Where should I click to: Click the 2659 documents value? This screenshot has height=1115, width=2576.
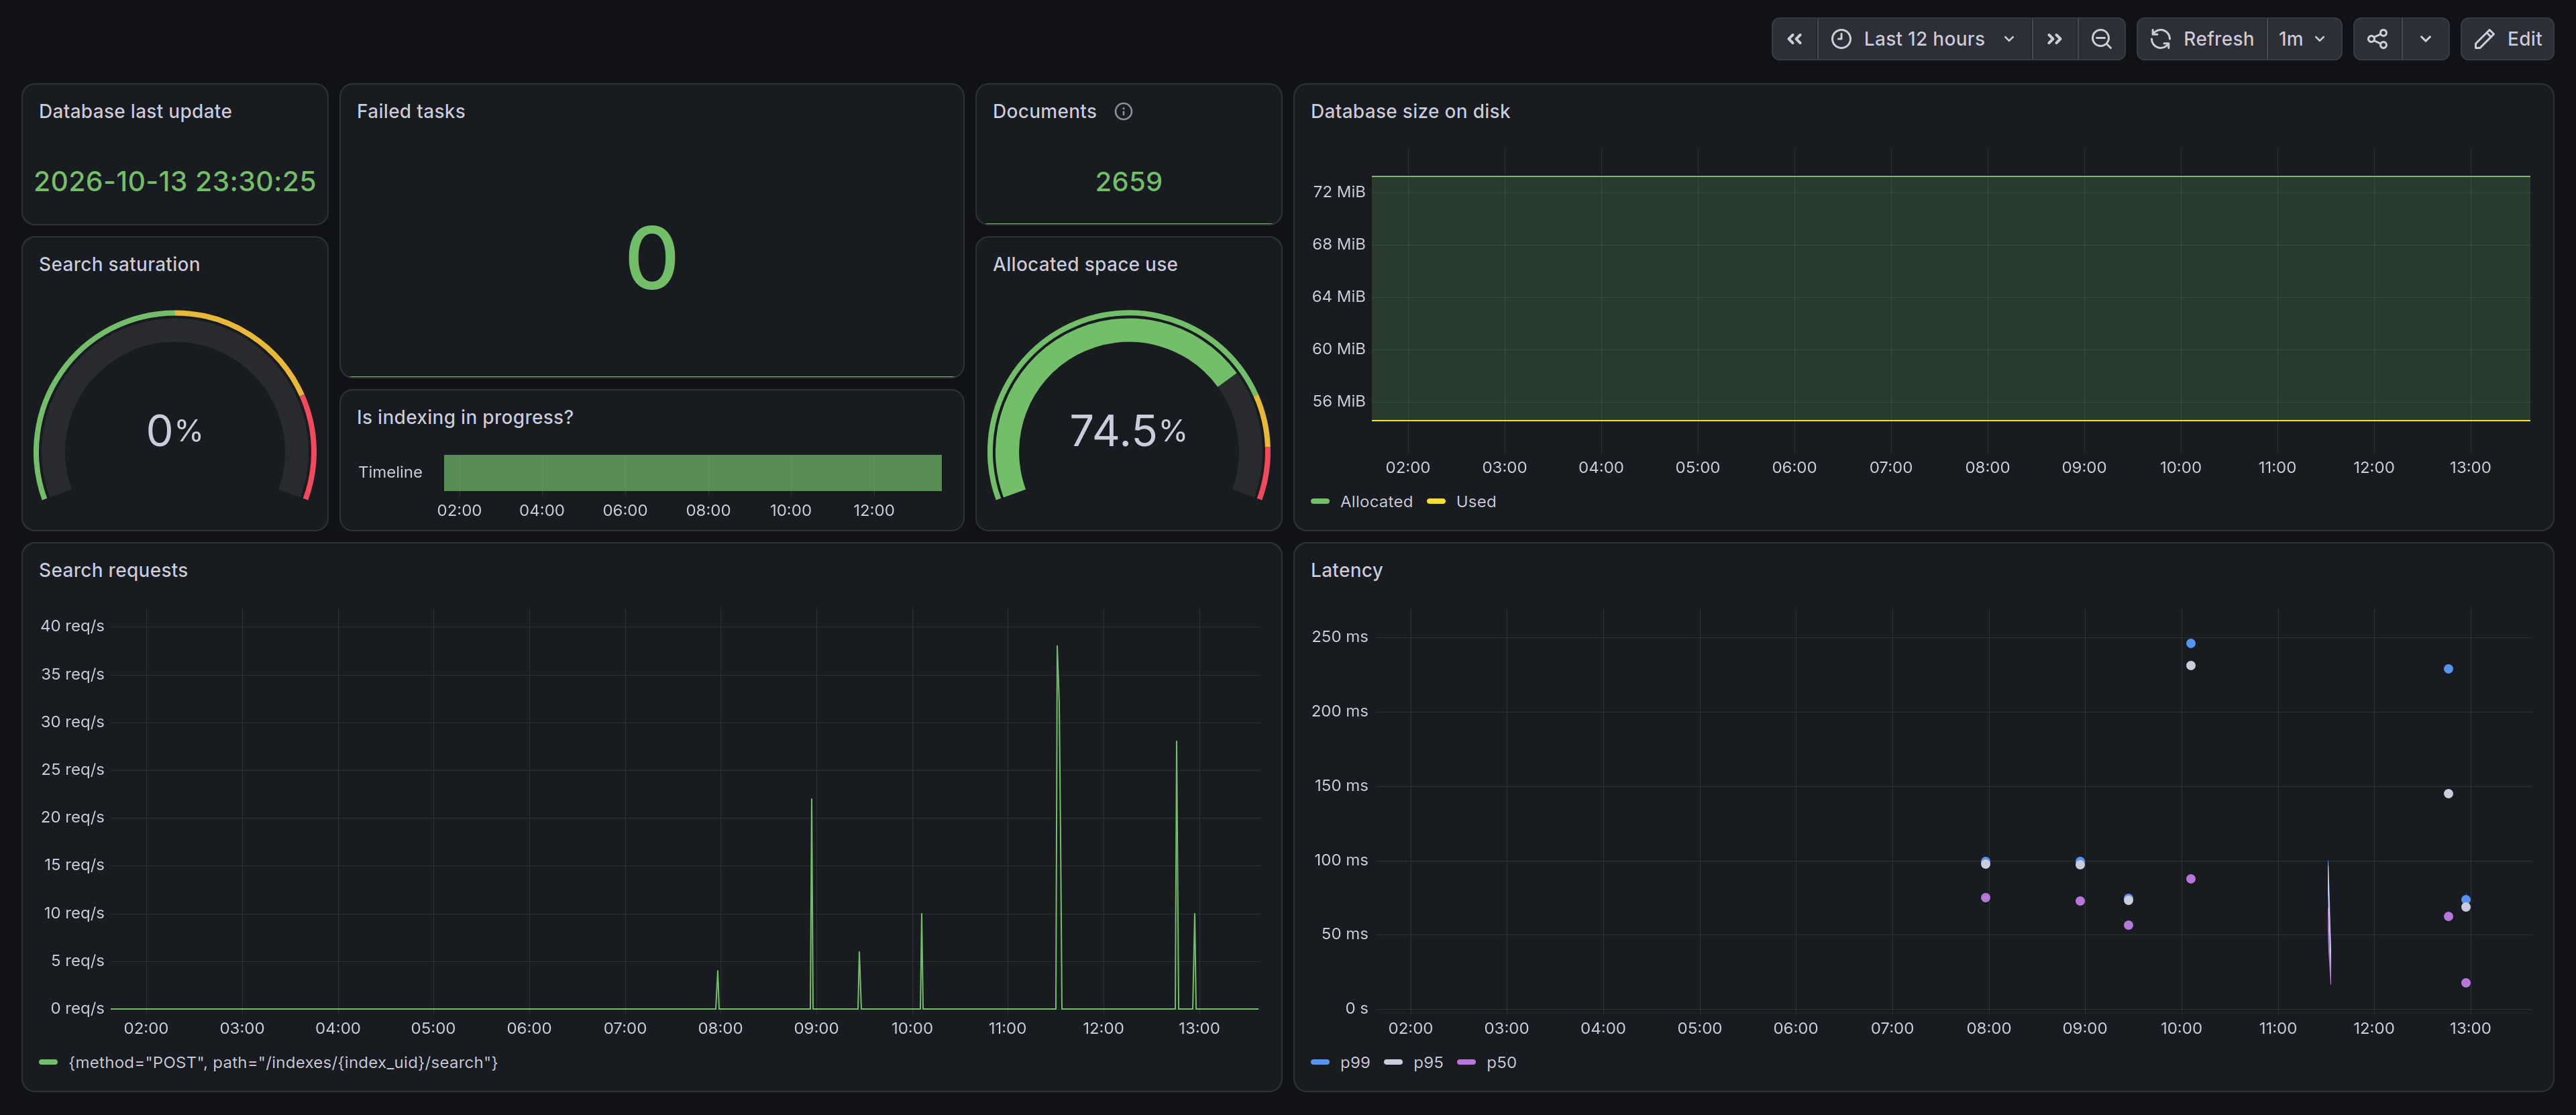(1128, 181)
